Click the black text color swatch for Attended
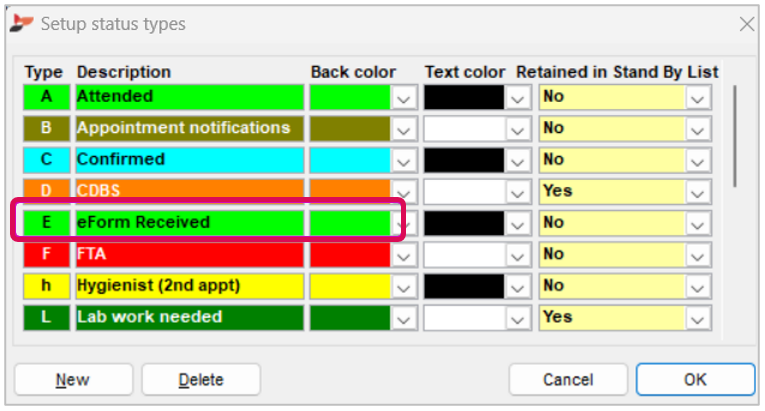Image resolution: width=765 pixels, height=411 pixels. pos(464,97)
